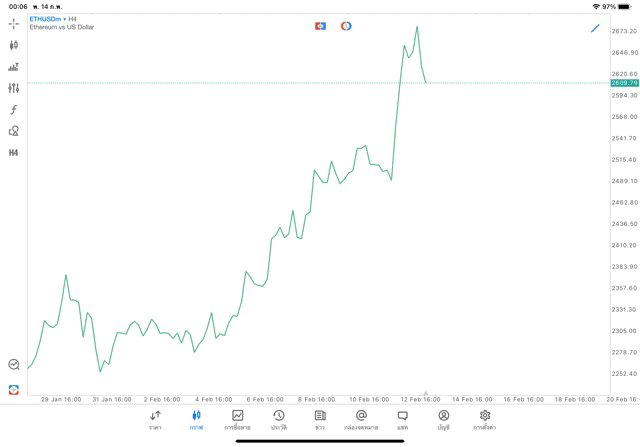Open the กล่องจดหมาย (Mailbox) tab

pos(361,420)
